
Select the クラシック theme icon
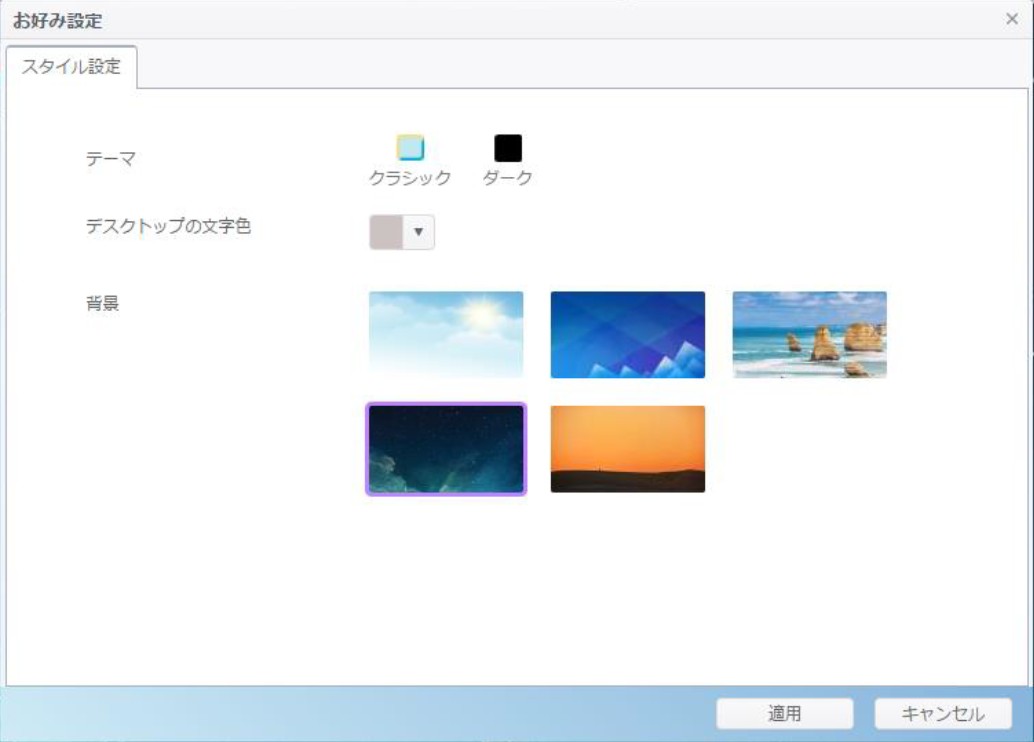point(410,148)
